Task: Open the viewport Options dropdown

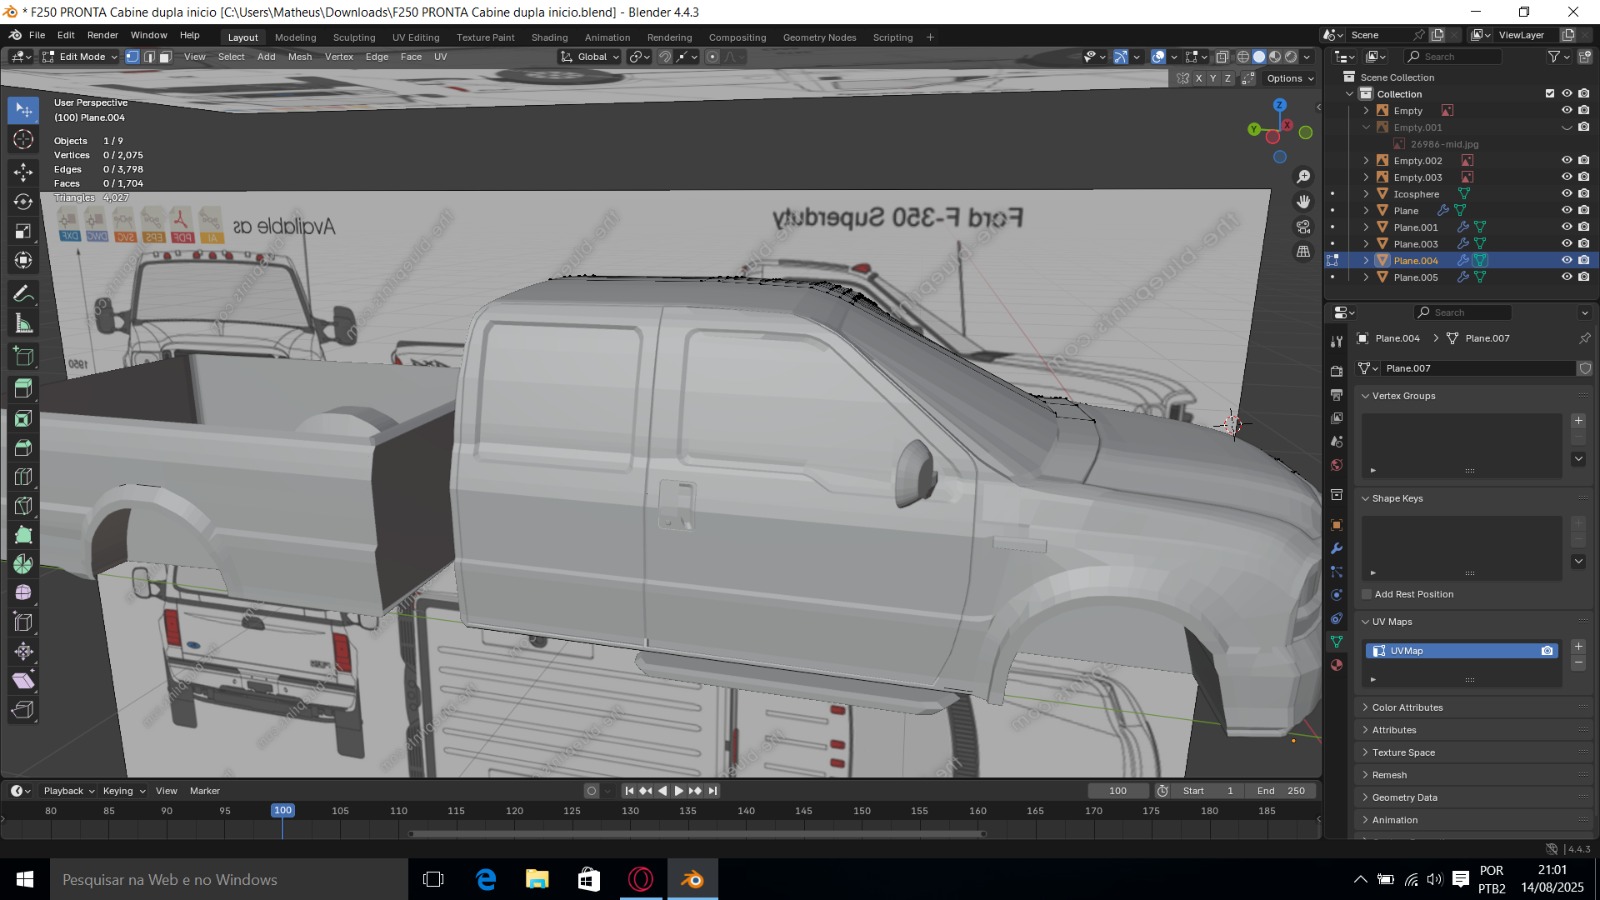Action: click(1290, 78)
